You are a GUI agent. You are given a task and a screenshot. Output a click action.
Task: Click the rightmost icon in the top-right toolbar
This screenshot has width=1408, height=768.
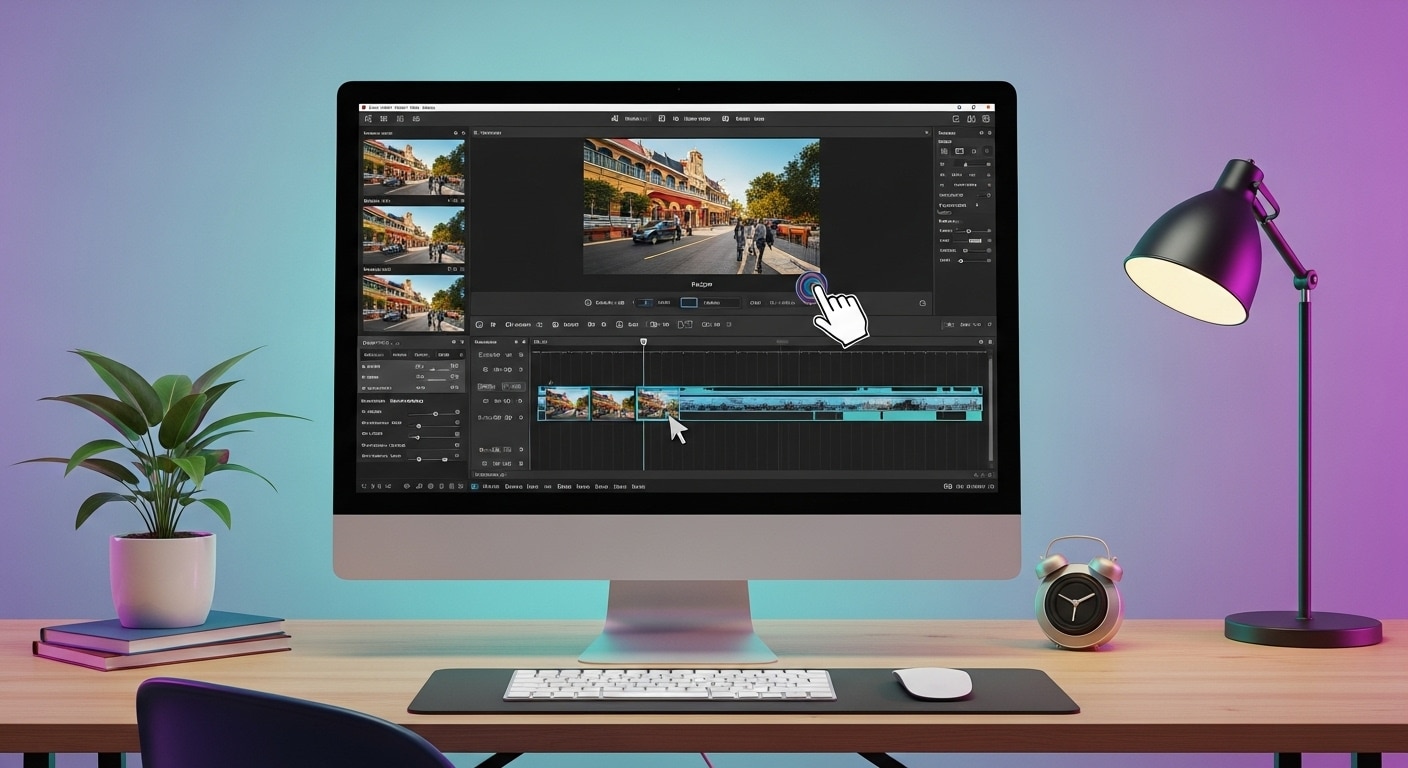click(x=987, y=119)
